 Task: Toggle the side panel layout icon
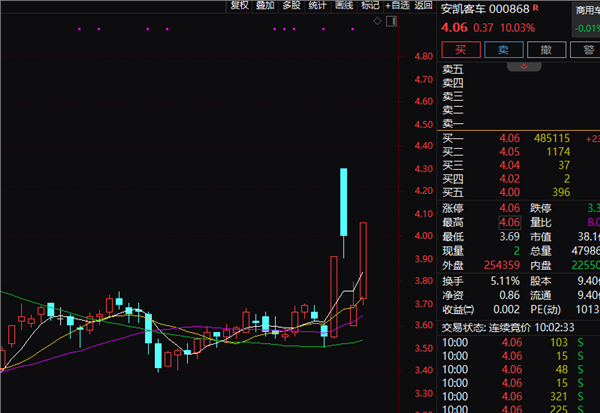(391, 21)
